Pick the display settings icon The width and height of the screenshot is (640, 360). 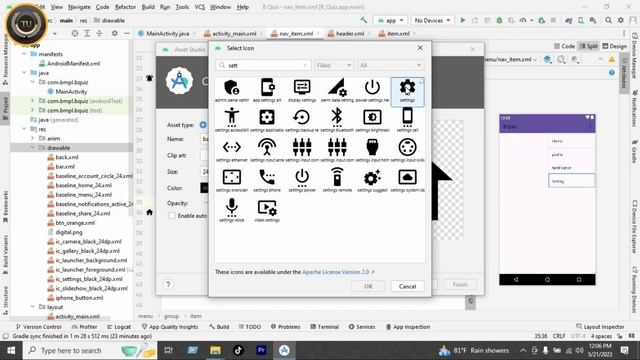(x=302, y=91)
